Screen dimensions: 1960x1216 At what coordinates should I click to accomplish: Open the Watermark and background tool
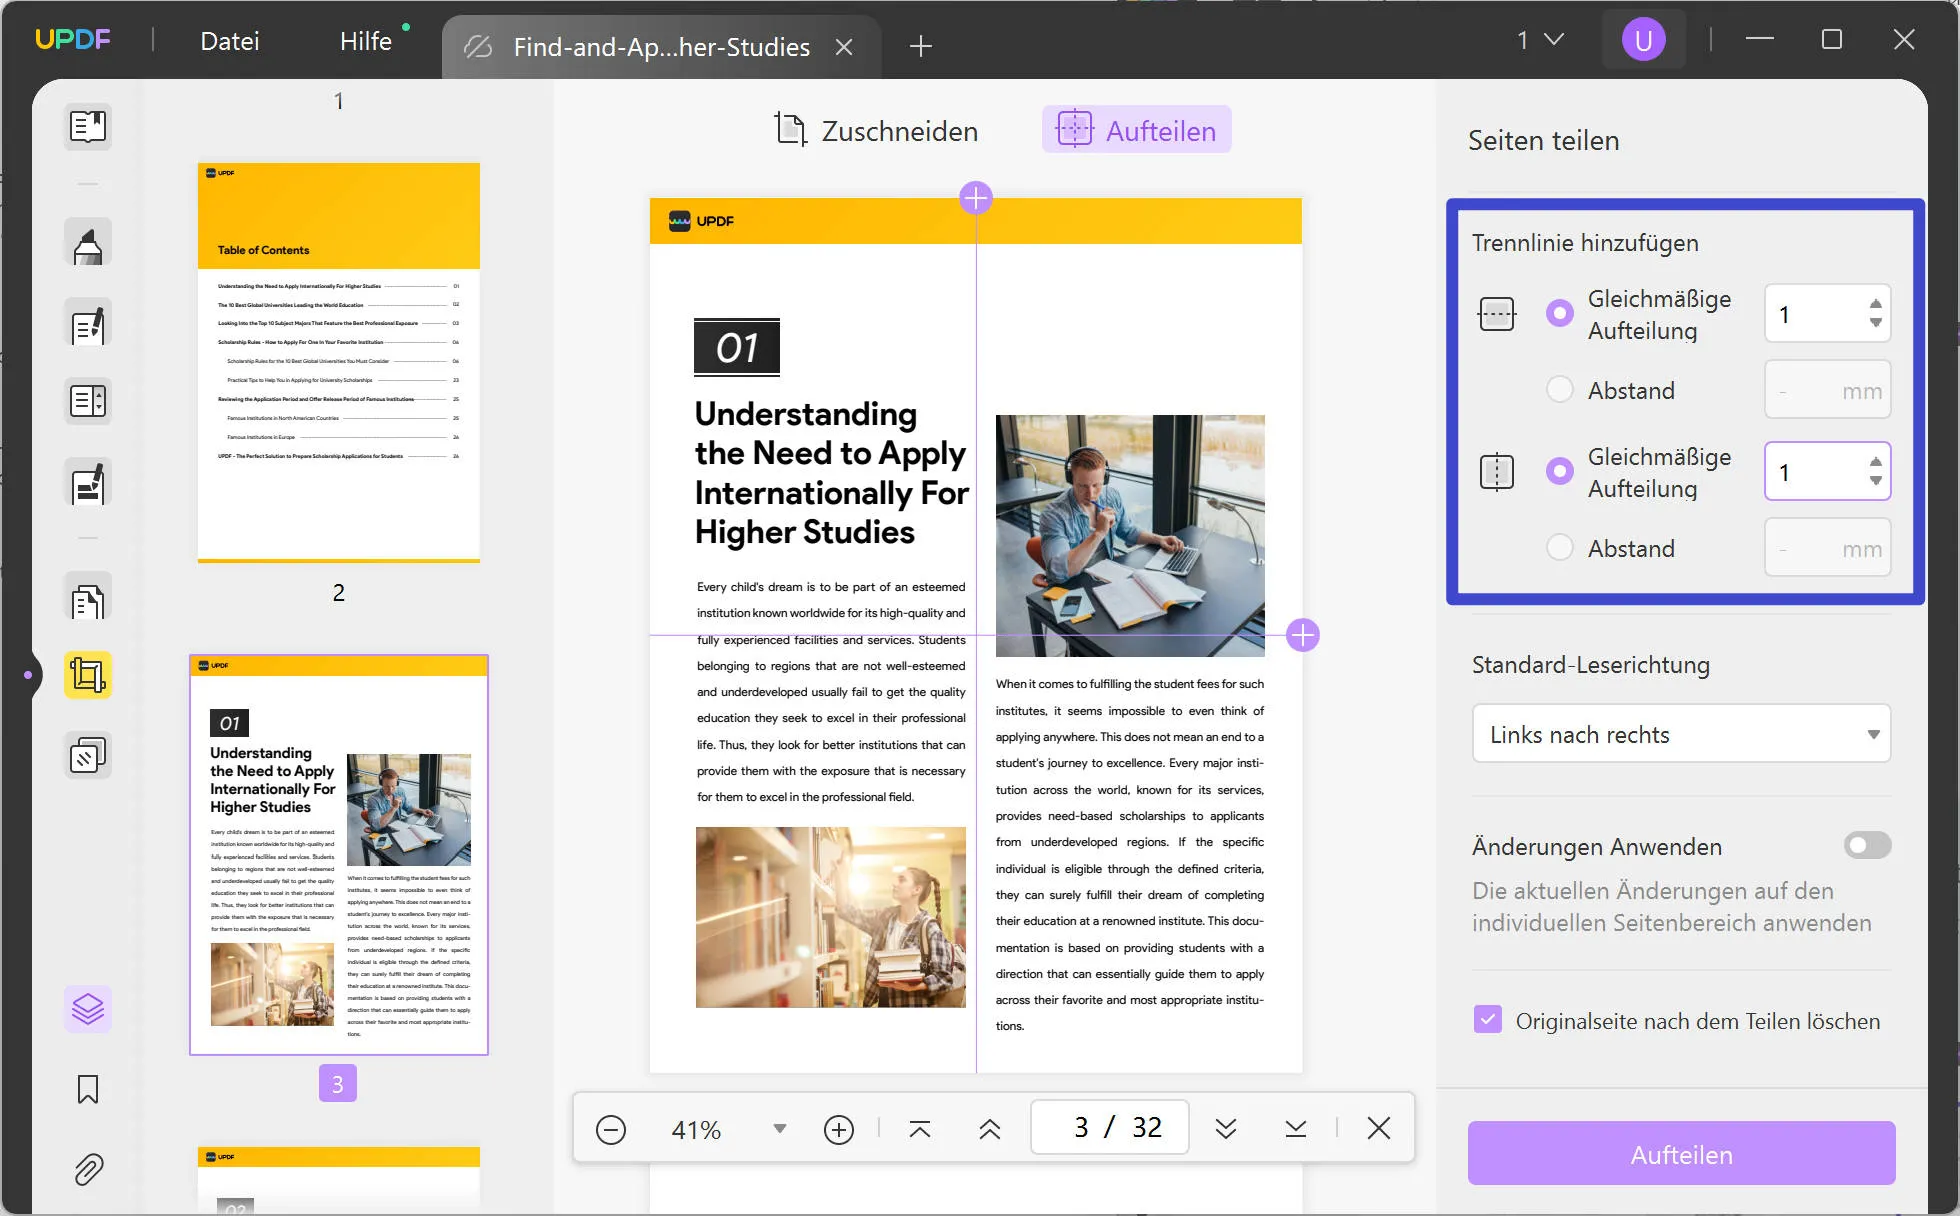coord(88,756)
